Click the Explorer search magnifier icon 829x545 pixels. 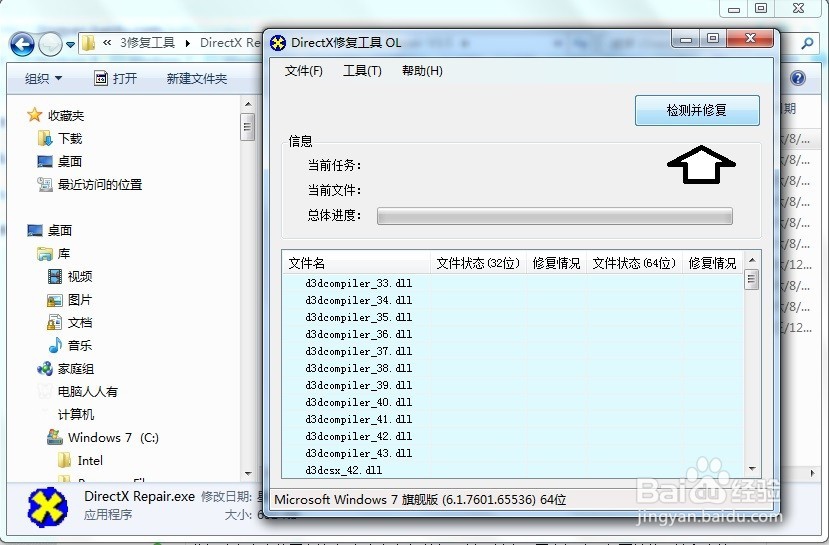click(807, 43)
